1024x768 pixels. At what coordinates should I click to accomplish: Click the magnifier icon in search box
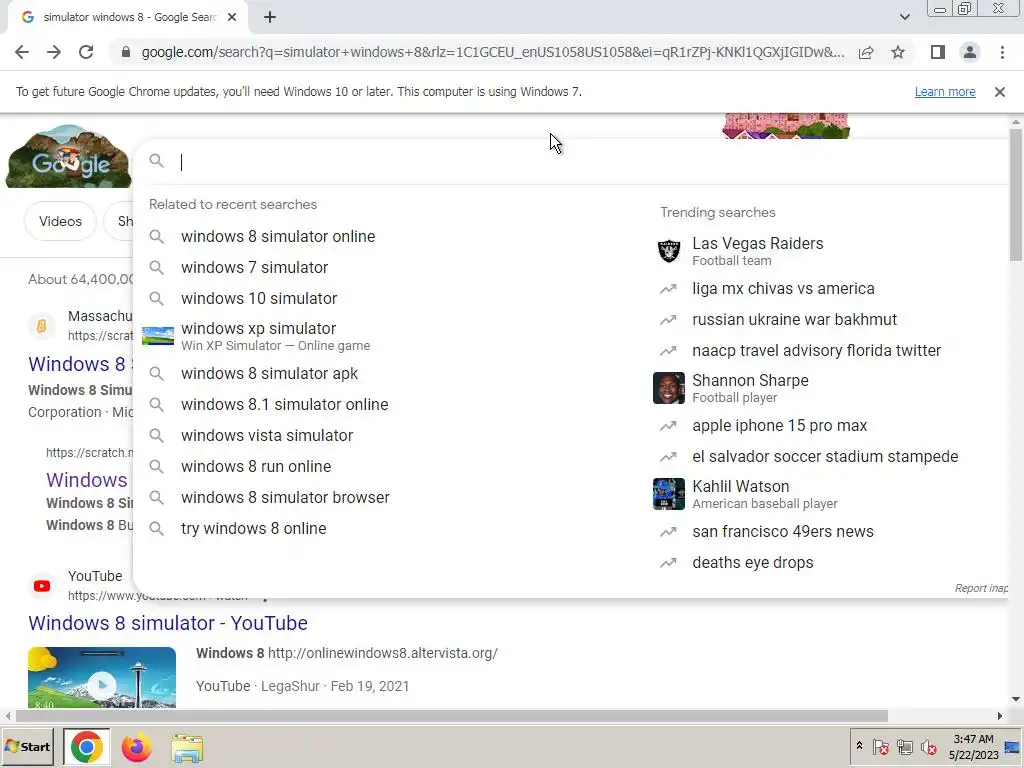click(156, 161)
